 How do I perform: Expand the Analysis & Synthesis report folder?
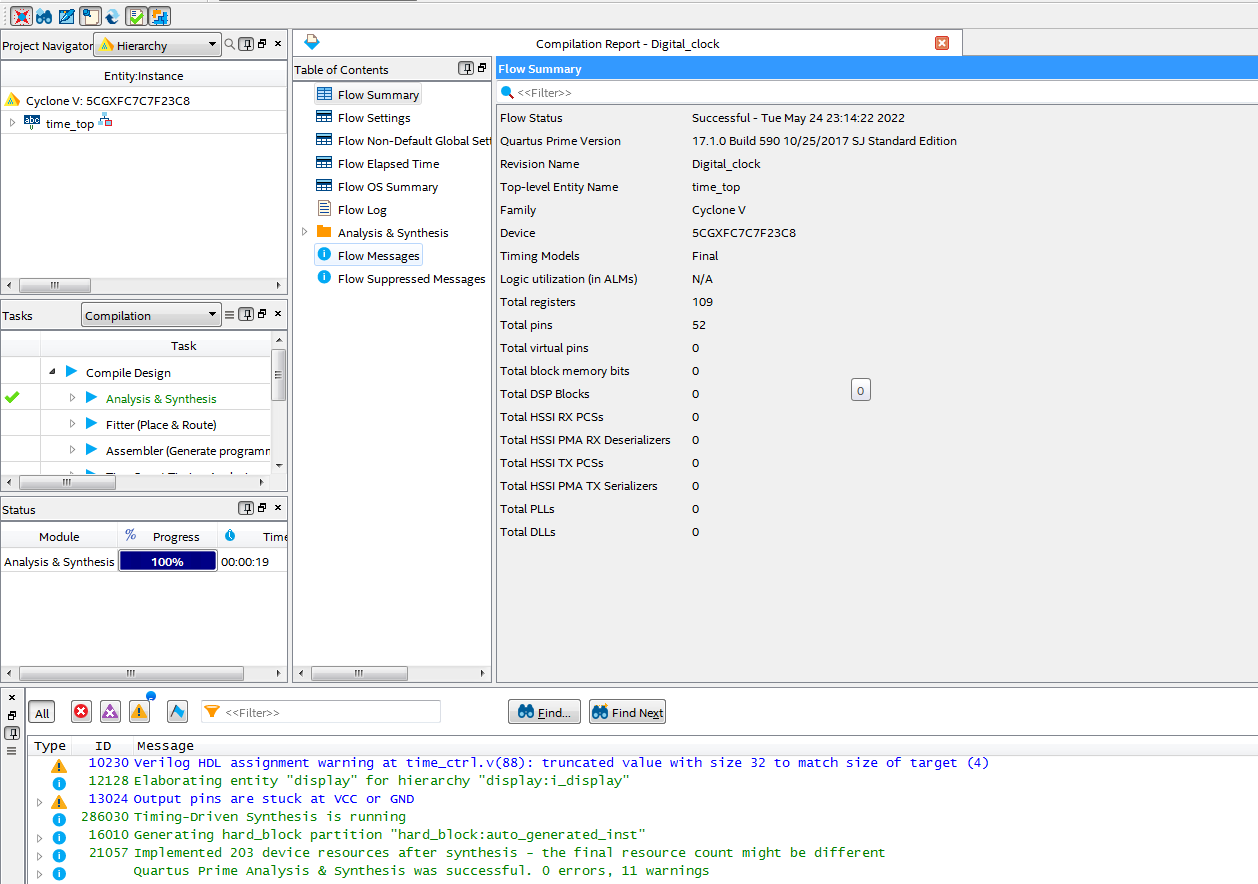click(305, 232)
